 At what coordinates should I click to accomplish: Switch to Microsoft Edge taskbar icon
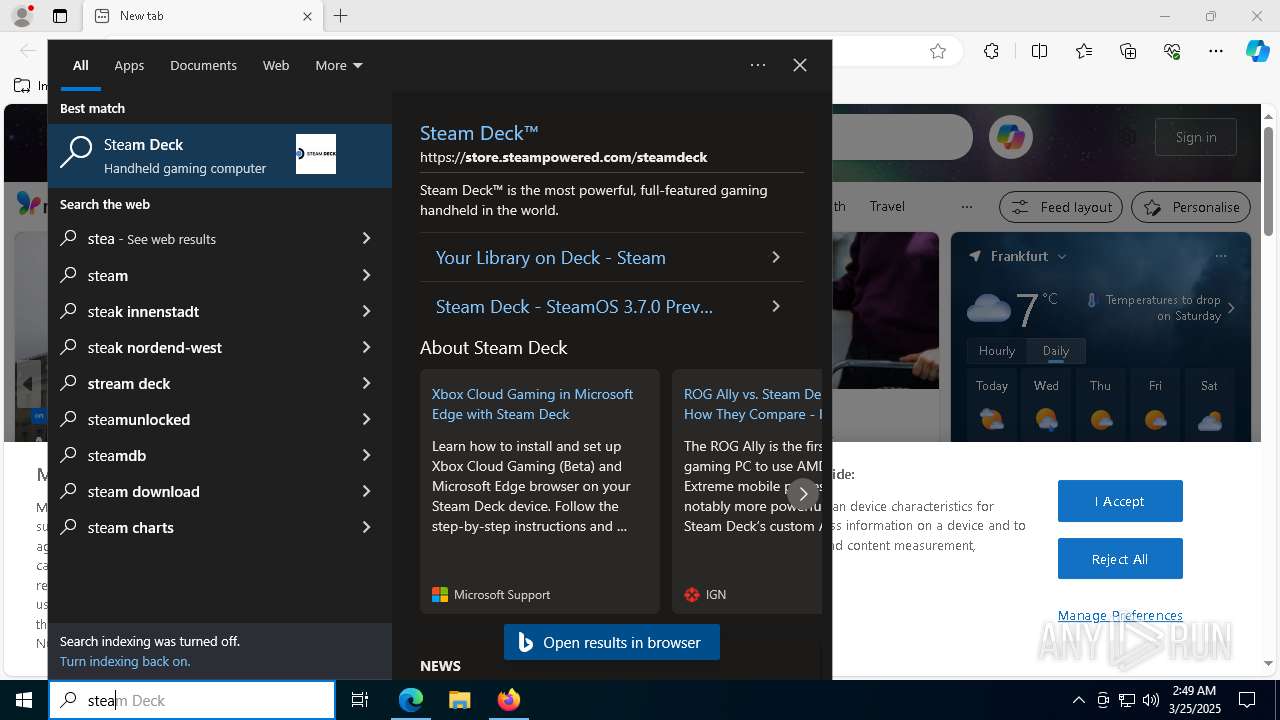(x=411, y=700)
